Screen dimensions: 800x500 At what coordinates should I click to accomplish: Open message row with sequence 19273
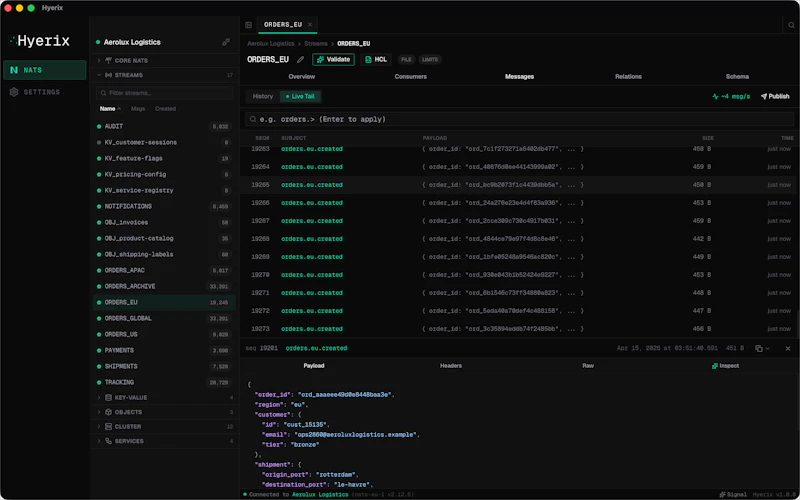(519, 329)
